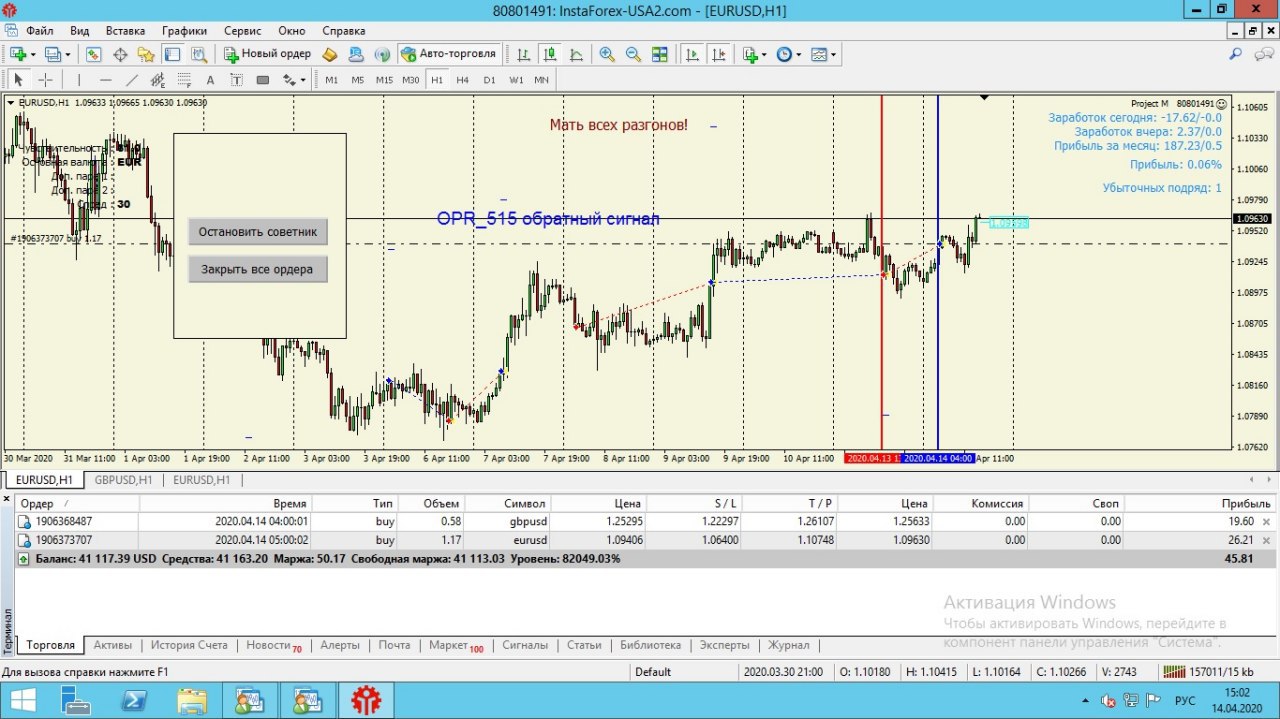Toggle chart auto scroll icon
Viewport: 1280px width, 719px height.
pyautogui.click(x=691, y=54)
